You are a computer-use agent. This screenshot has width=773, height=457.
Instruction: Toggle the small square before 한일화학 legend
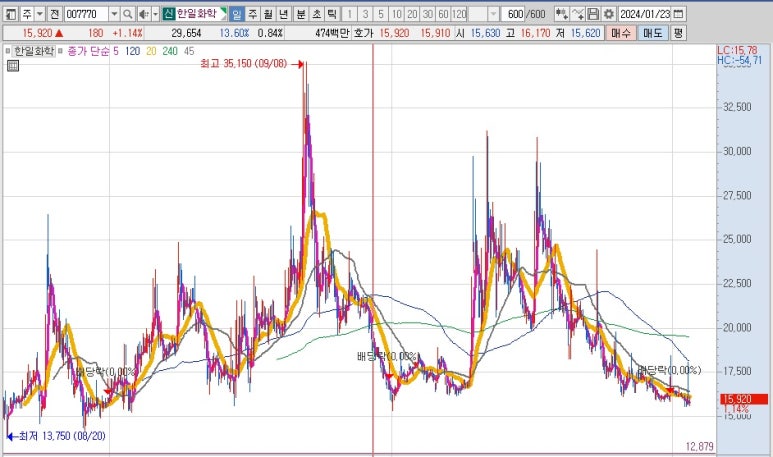click(x=8, y=51)
